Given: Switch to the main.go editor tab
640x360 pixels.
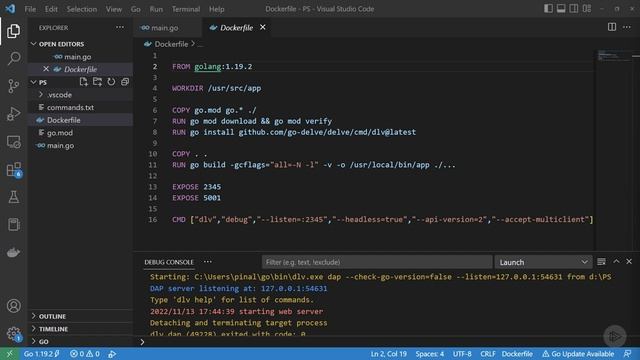Looking at the screenshot, I should (x=165, y=28).
